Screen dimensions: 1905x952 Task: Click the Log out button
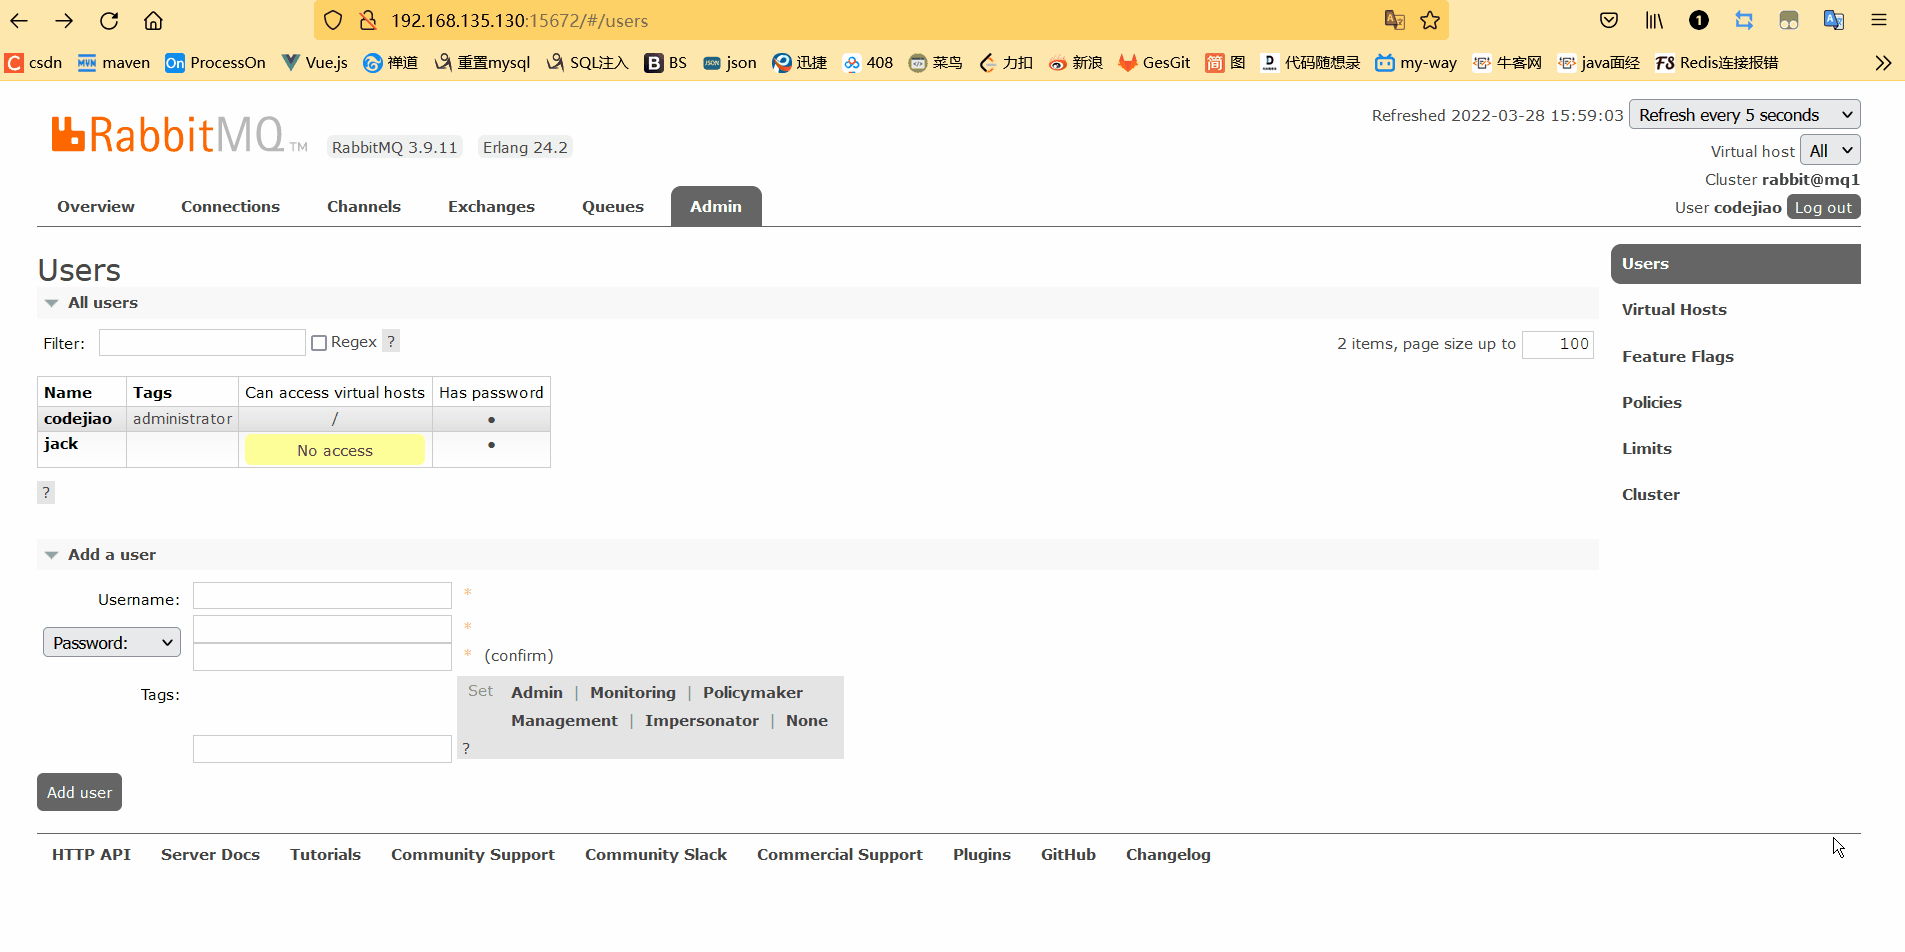(1823, 207)
